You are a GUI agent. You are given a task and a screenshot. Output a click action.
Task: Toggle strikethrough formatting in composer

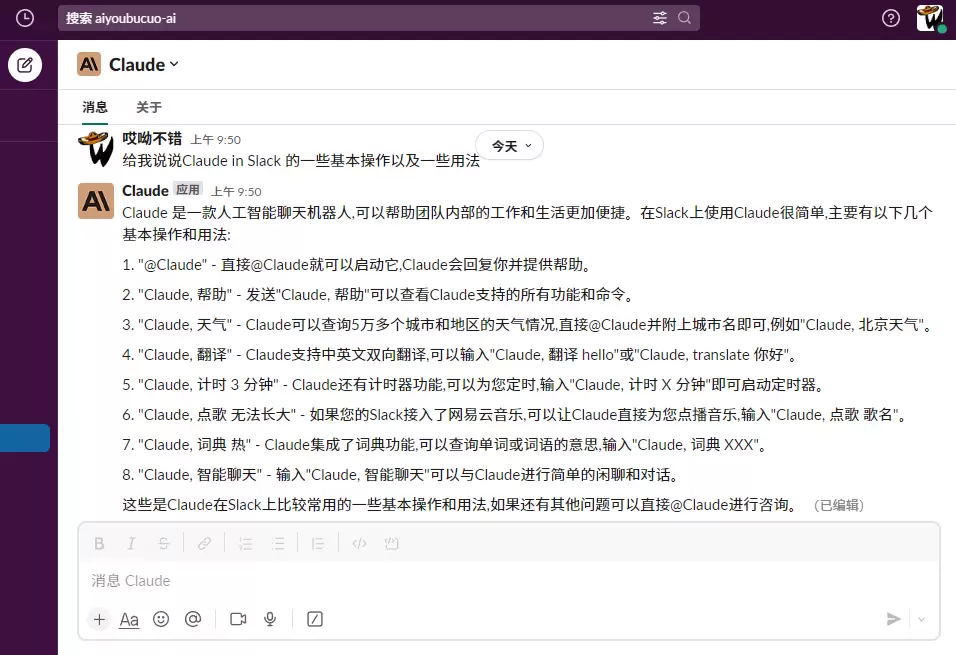pos(163,543)
